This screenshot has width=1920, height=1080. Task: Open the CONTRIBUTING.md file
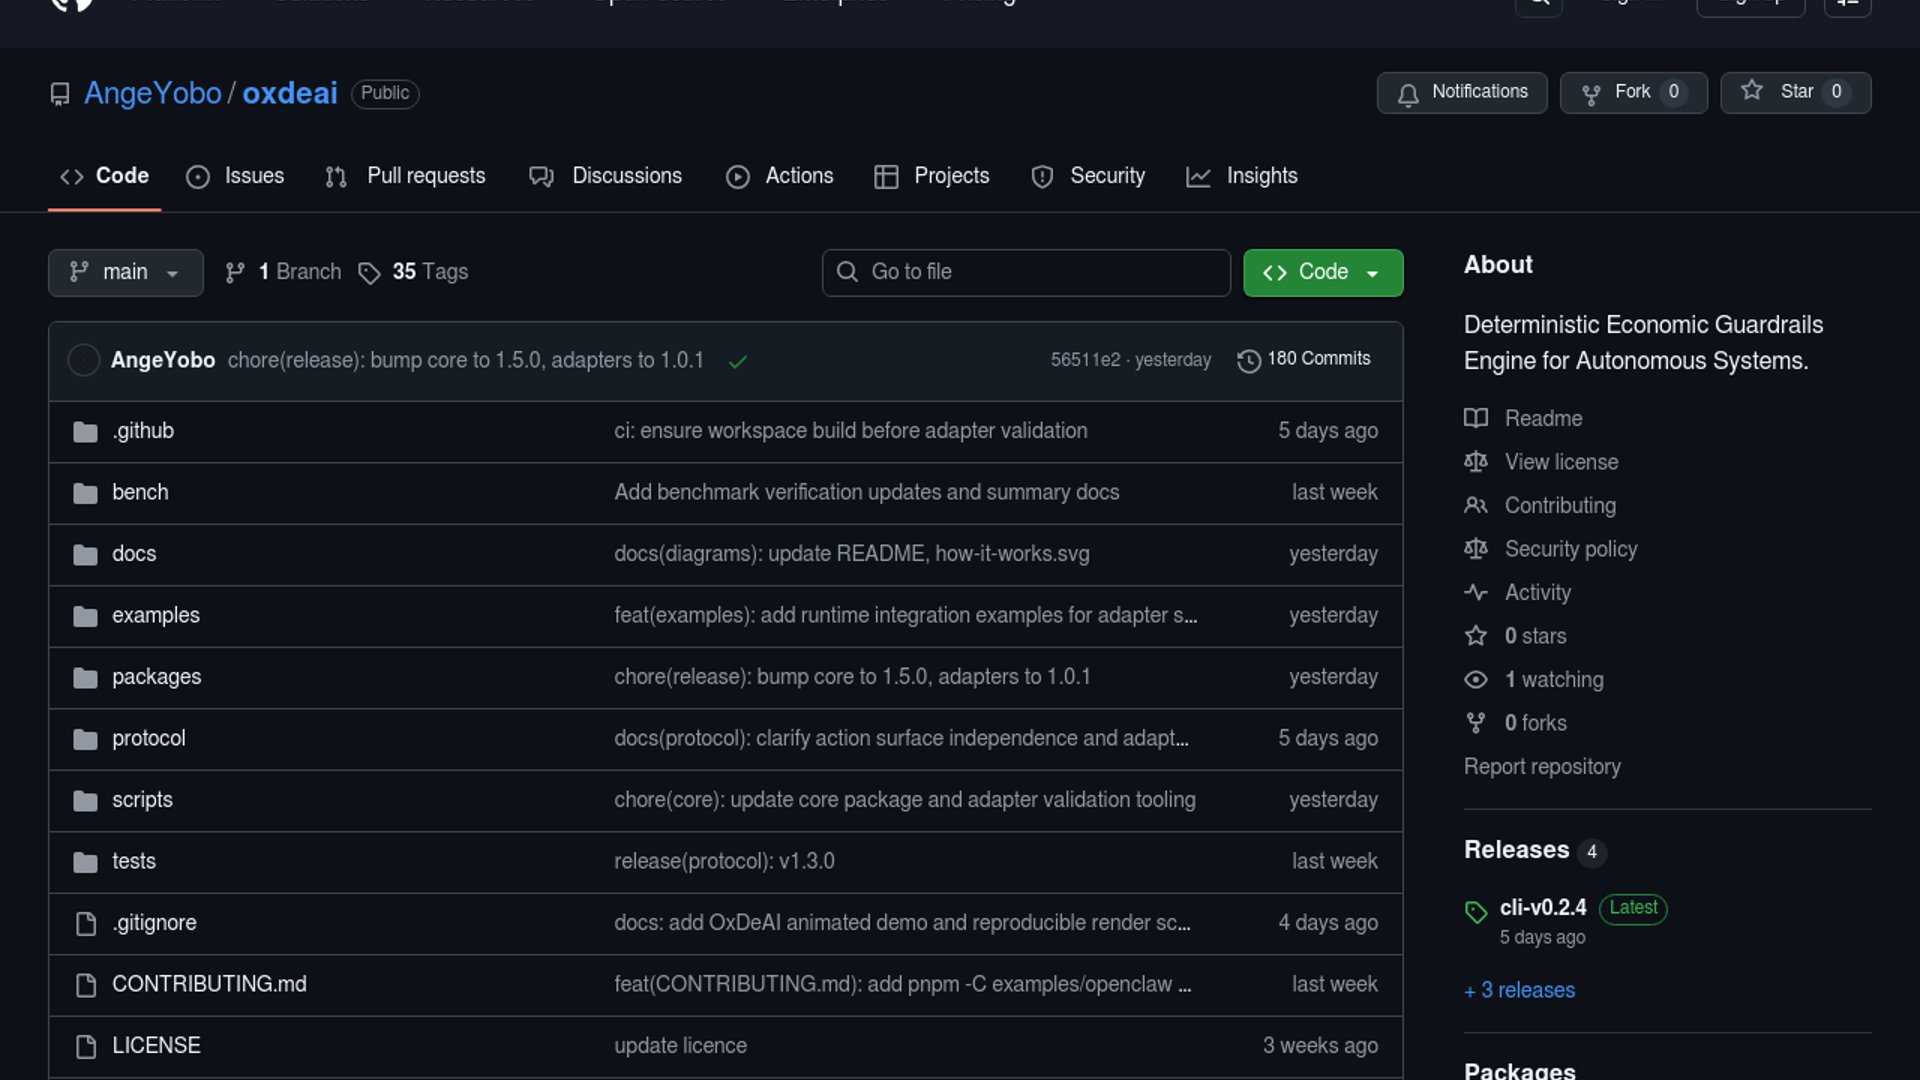(x=209, y=984)
